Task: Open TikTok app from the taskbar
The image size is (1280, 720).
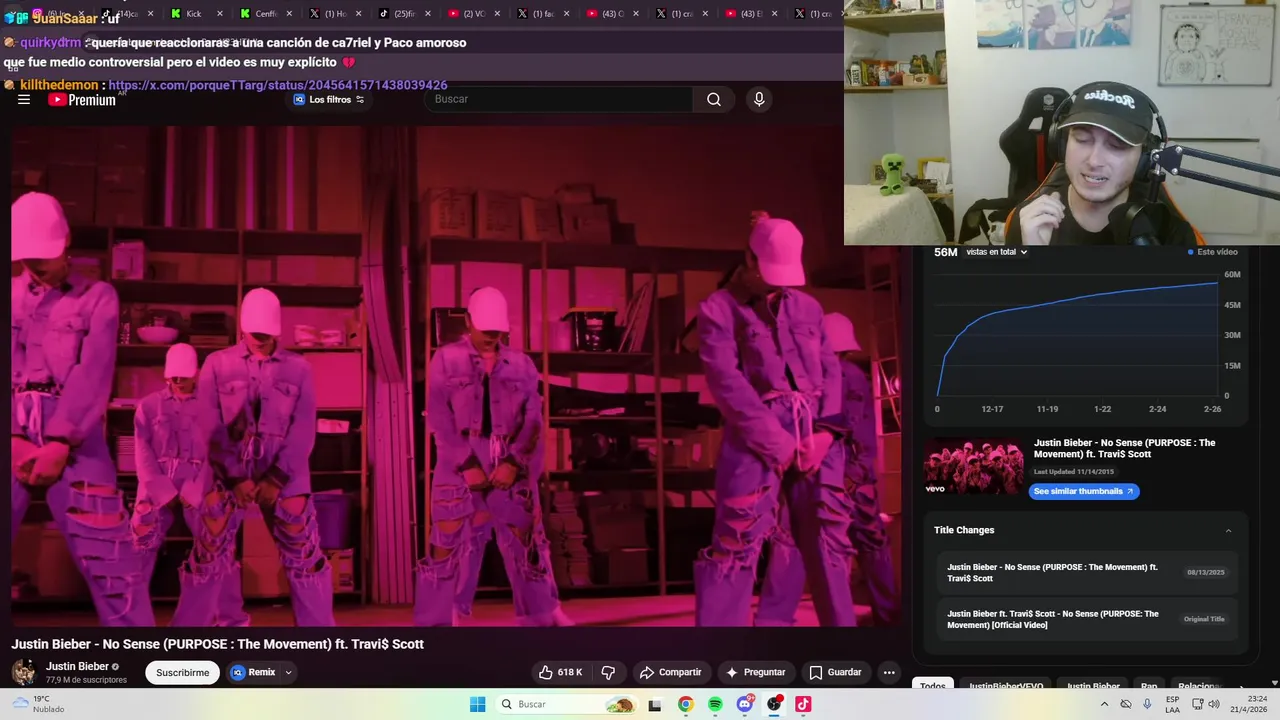Action: coord(803,704)
